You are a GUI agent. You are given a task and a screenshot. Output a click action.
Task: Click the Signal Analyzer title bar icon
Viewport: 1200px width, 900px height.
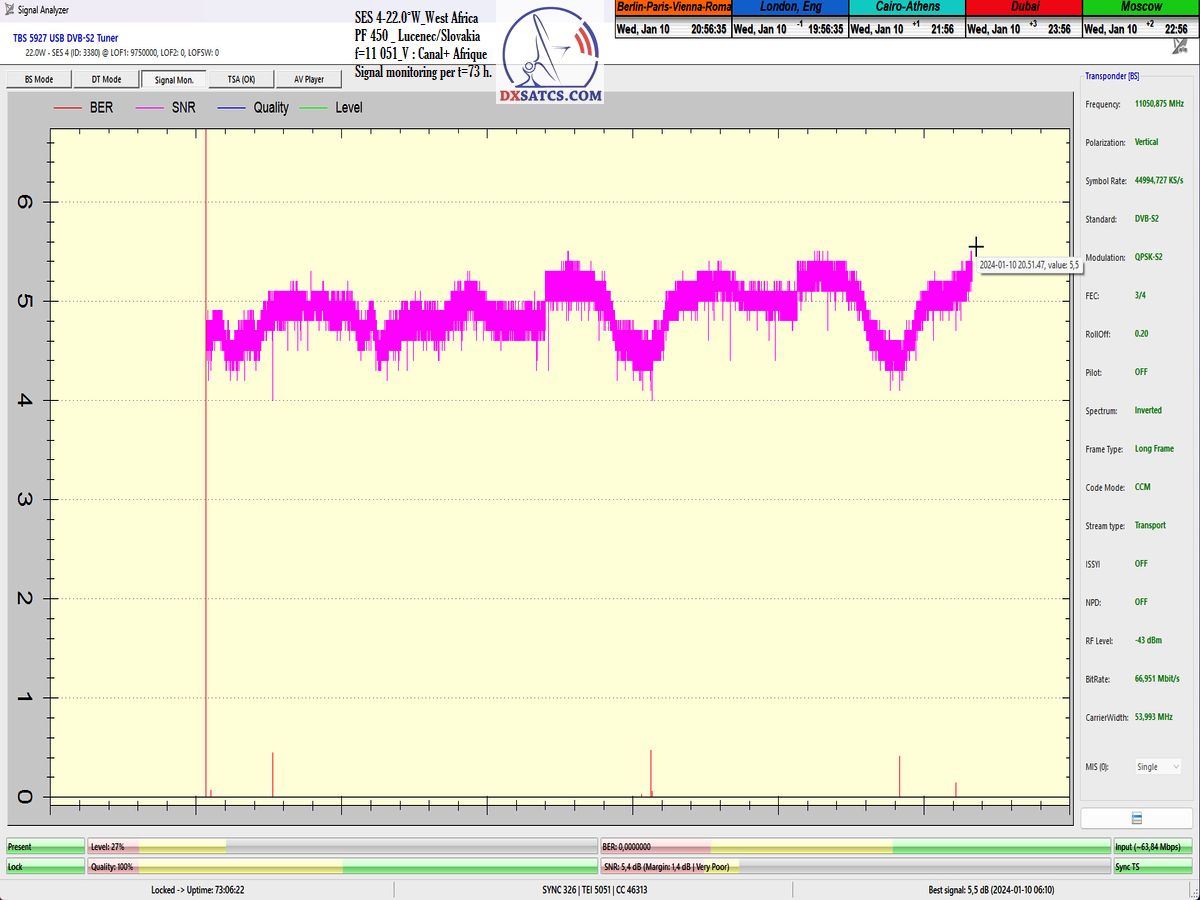pos(9,10)
